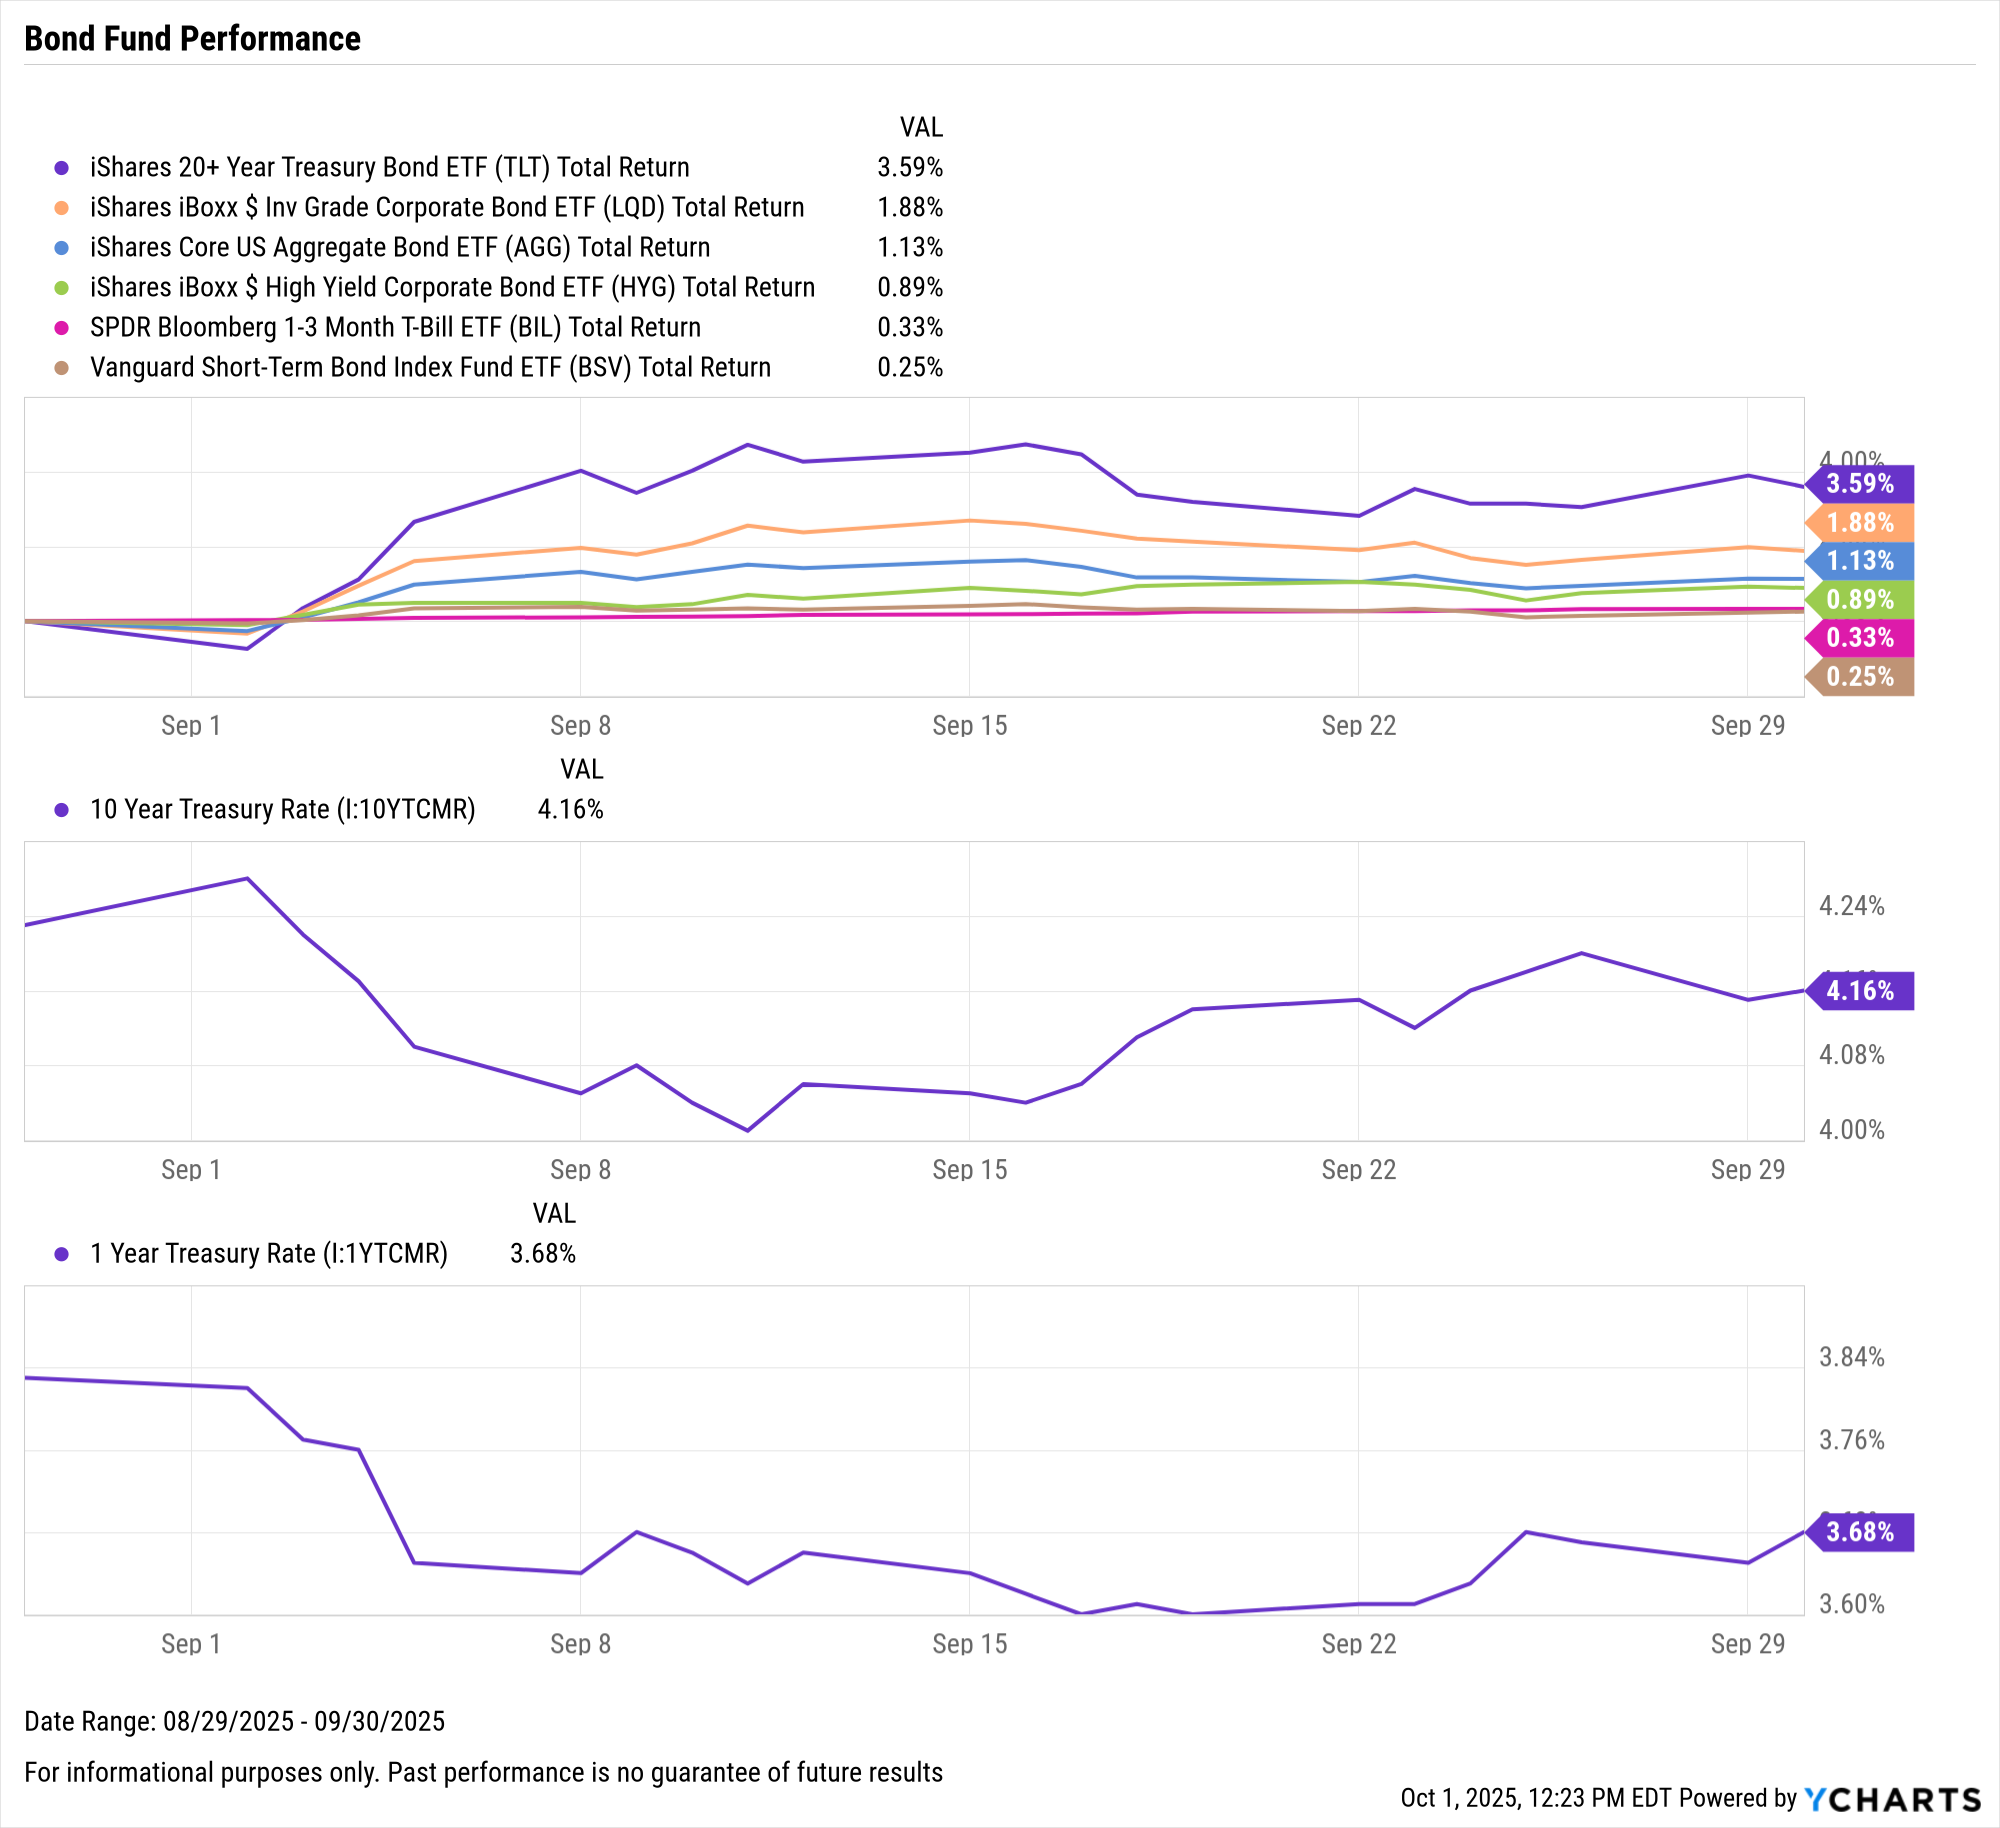Click the orange 1.88% value flag
Screen dimensions: 2000x1828
tap(1860, 523)
